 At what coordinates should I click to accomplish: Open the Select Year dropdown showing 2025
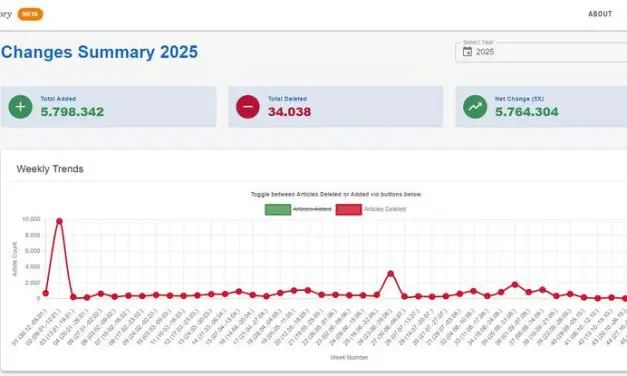coord(541,52)
